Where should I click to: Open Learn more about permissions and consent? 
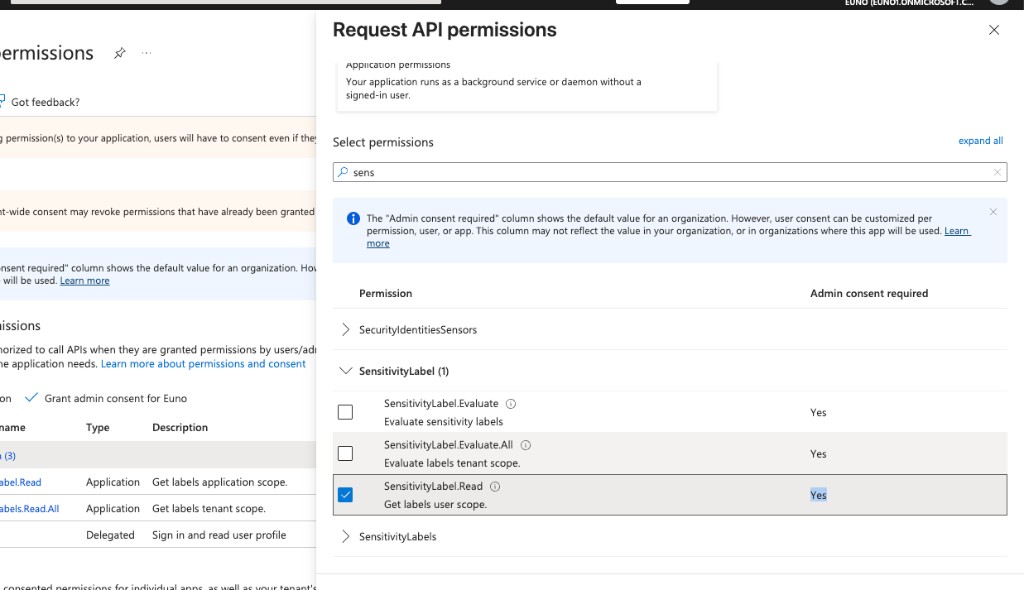coord(203,364)
